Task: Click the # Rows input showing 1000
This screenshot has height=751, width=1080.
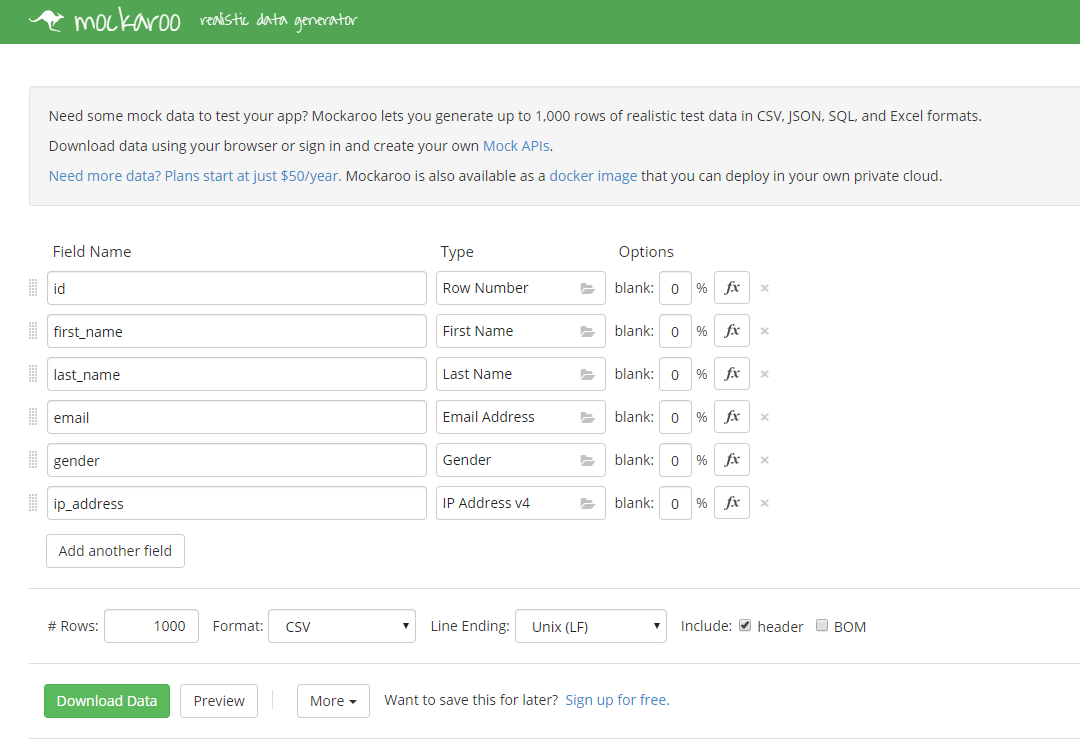Action: click(x=152, y=626)
